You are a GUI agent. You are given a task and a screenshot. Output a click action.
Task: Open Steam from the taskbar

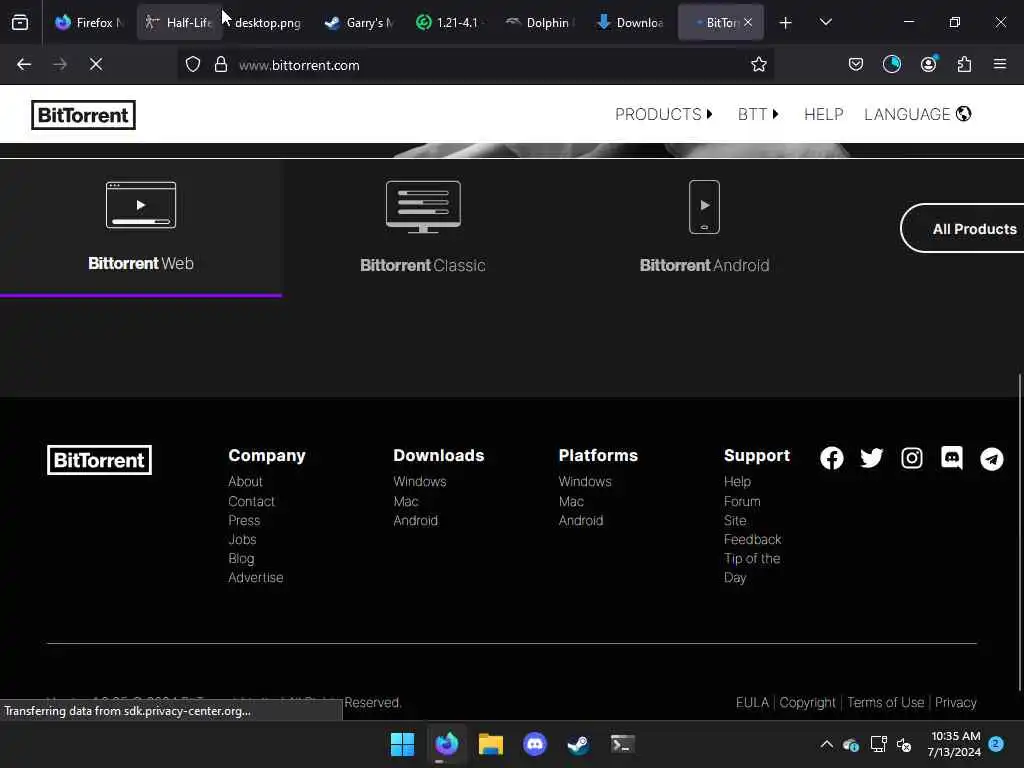click(579, 744)
